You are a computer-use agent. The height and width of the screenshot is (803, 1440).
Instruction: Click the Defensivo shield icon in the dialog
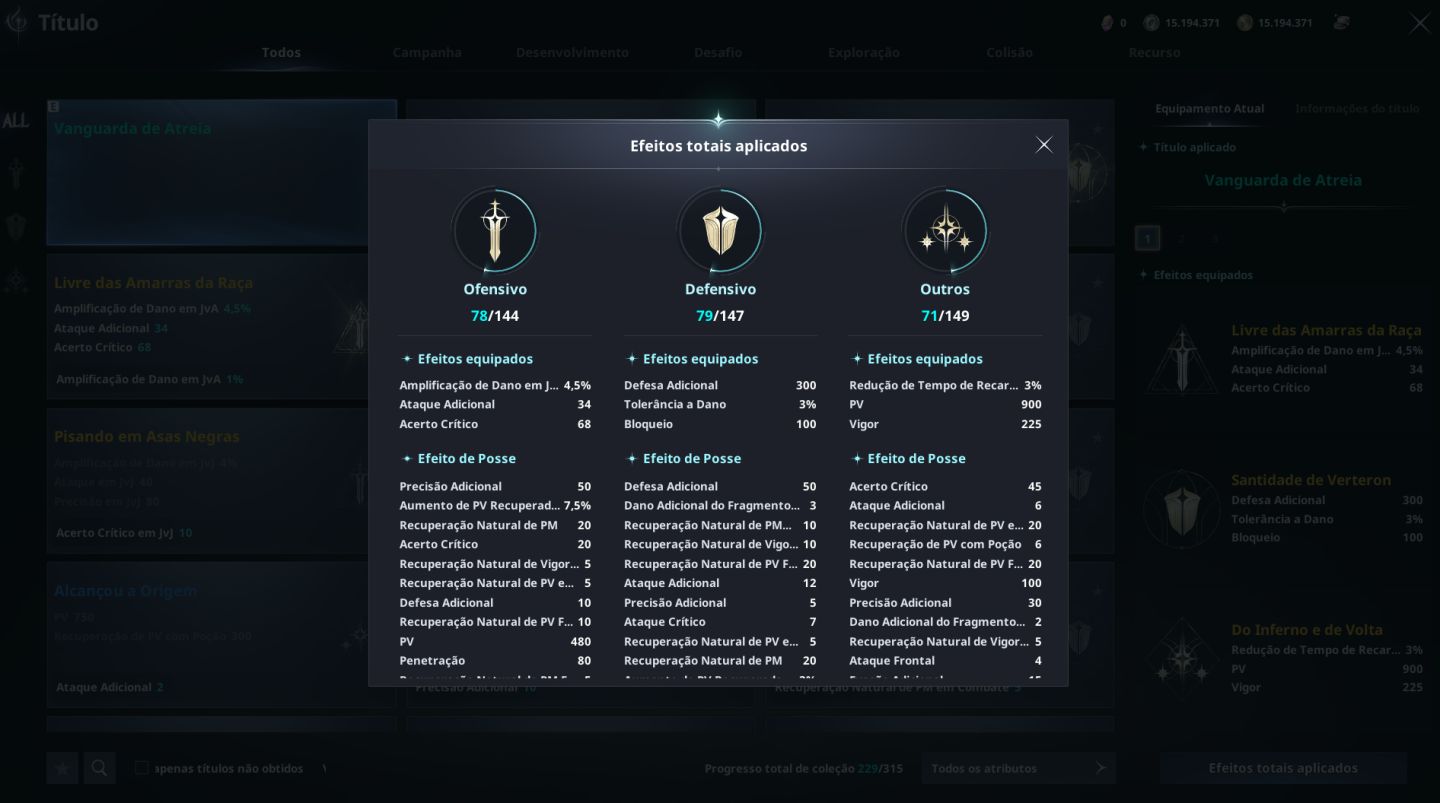(x=720, y=231)
